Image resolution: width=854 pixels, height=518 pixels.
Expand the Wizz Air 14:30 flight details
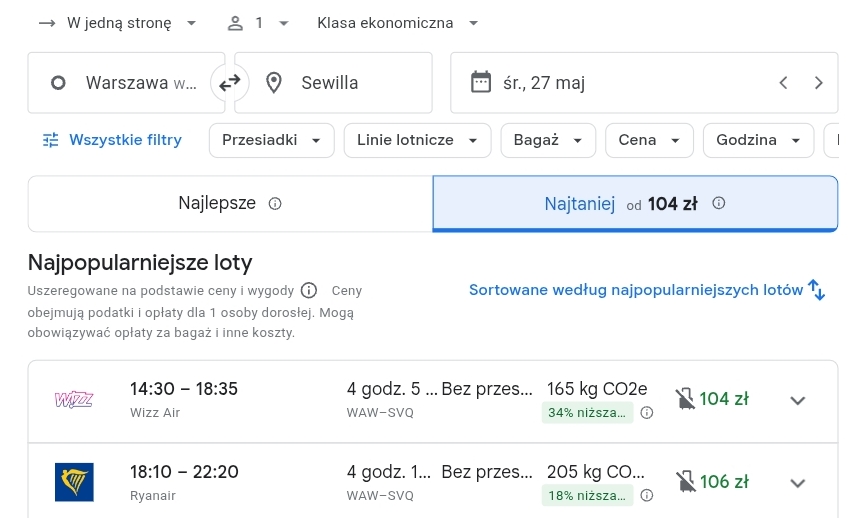tap(797, 400)
